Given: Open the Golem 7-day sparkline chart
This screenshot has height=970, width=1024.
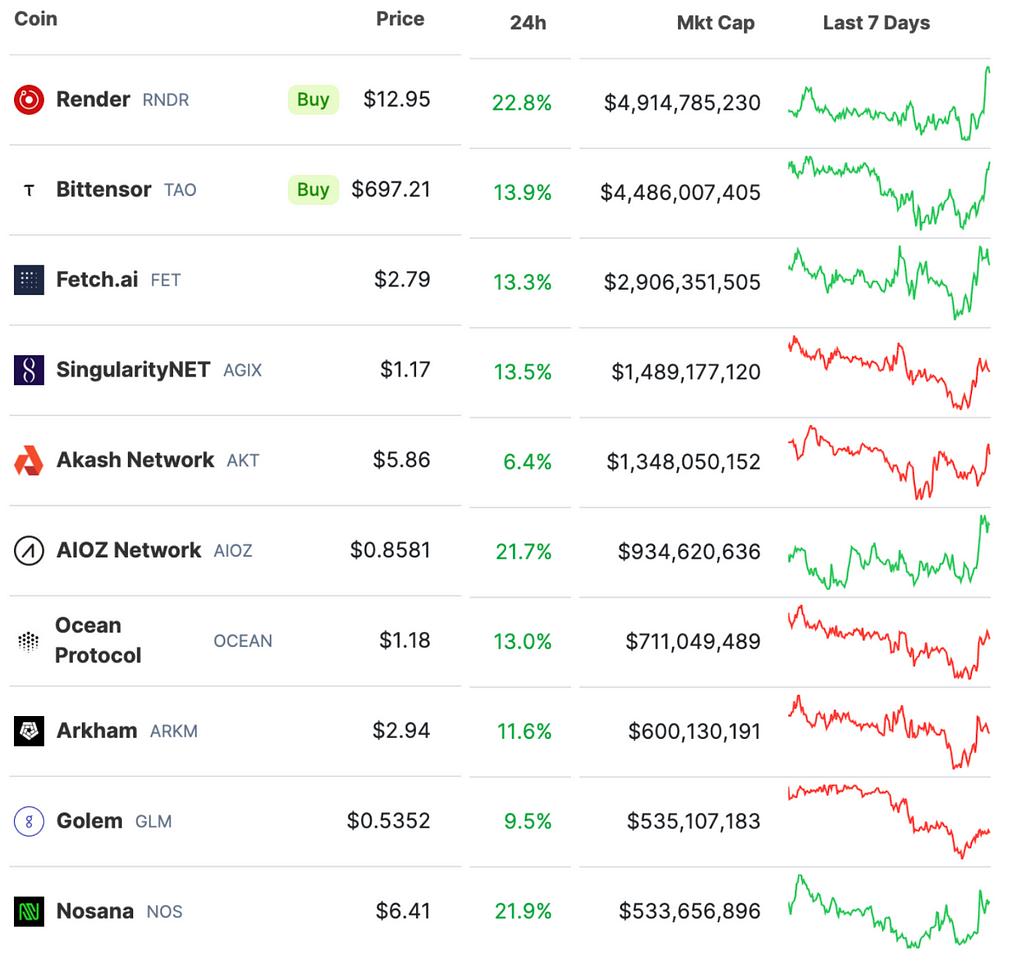Looking at the screenshot, I should 888,821.
